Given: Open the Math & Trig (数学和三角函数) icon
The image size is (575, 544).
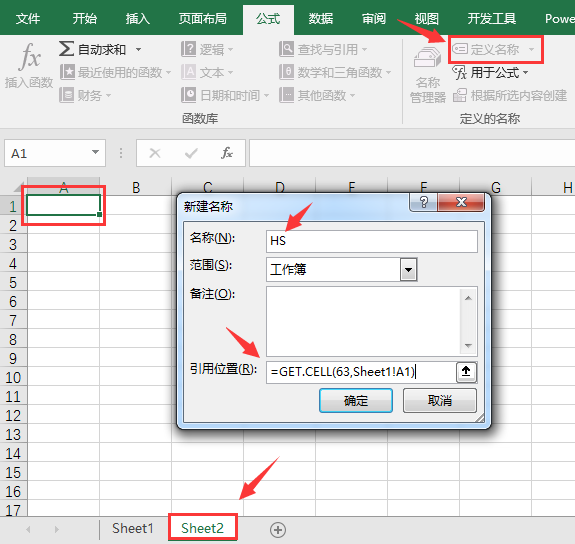Looking at the screenshot, I should [x=286, y=72].
